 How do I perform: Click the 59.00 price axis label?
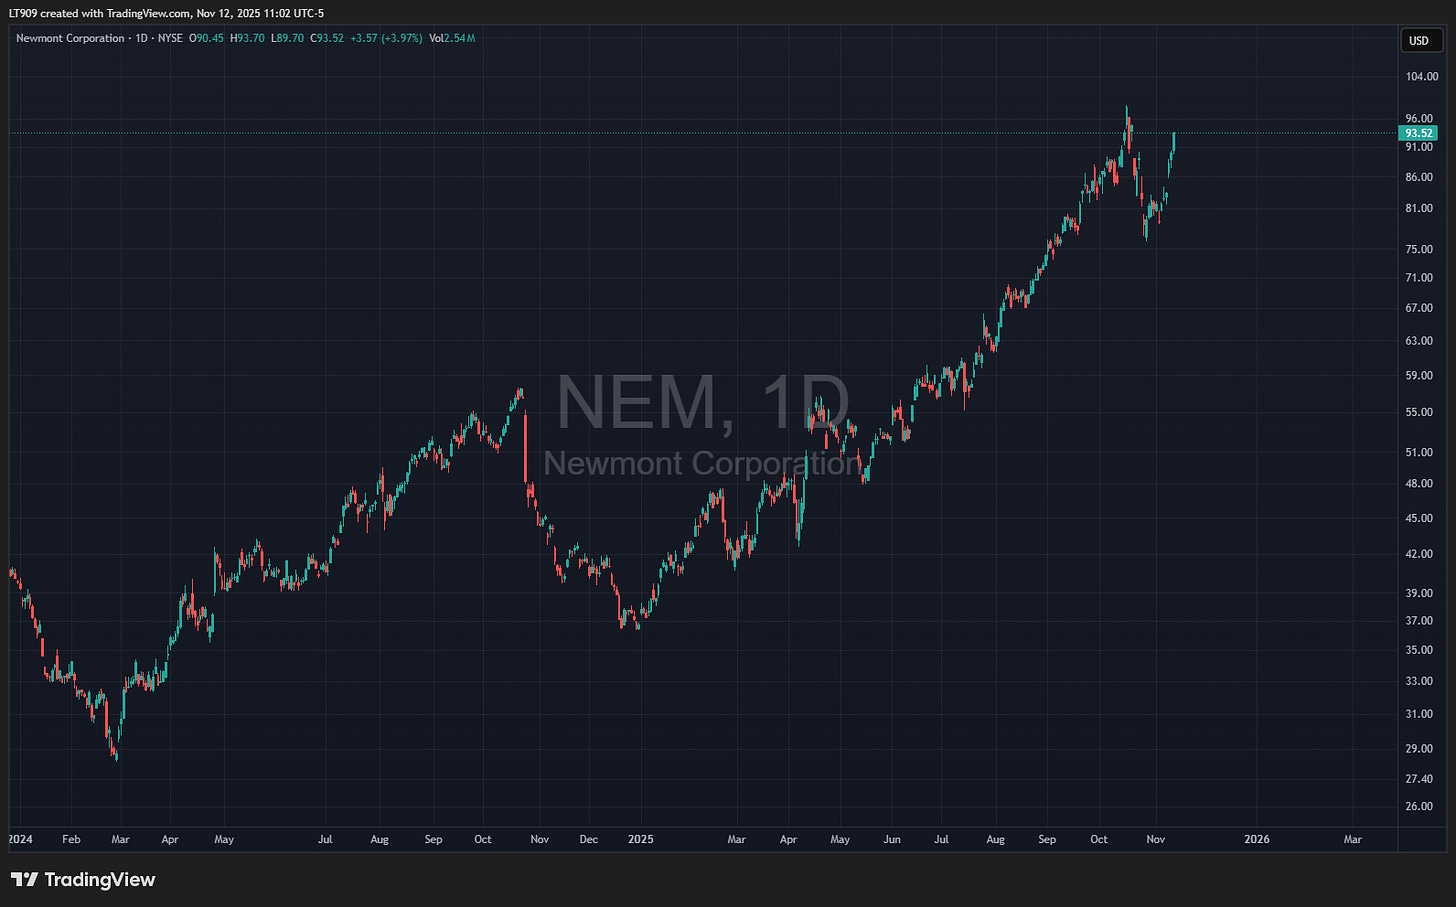coord(1419,376)
